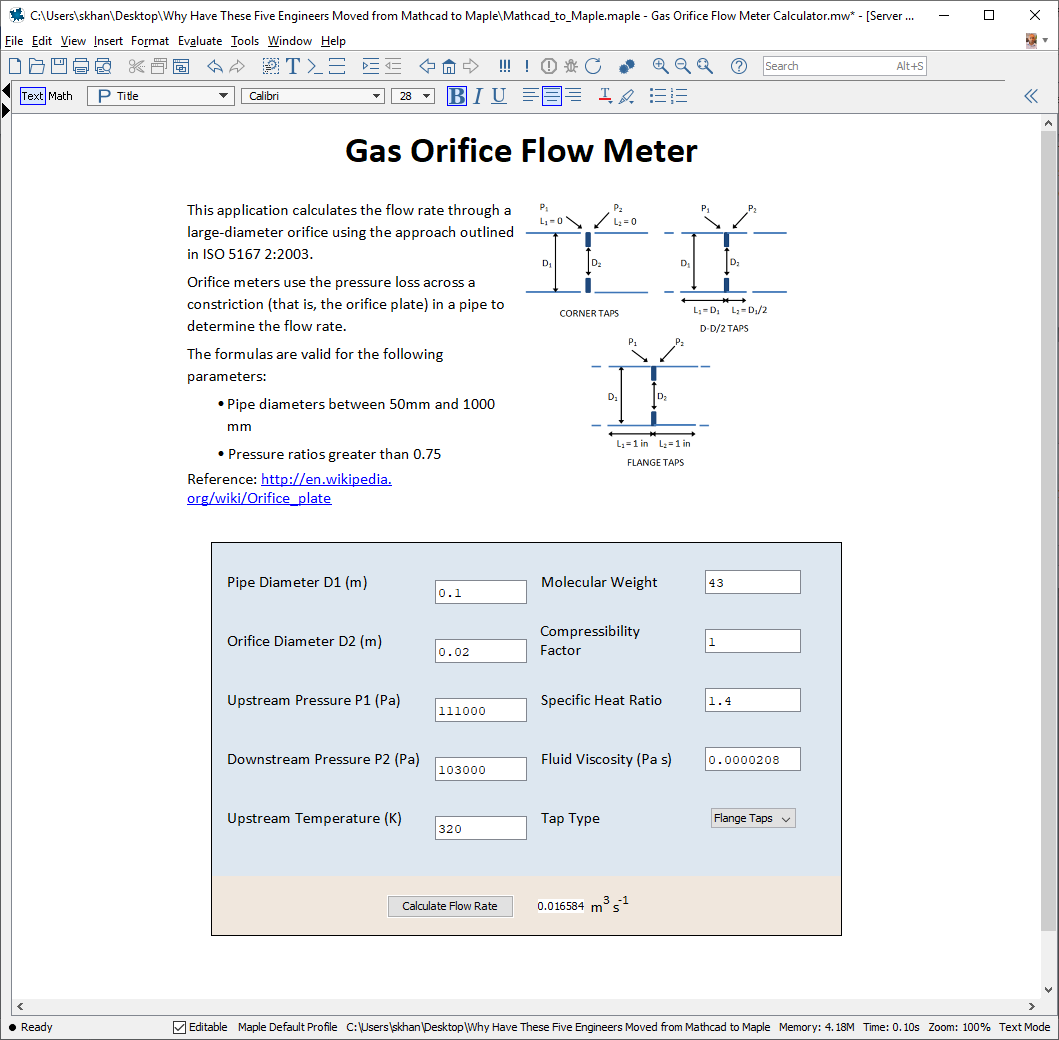Expand the Title paragraph style dropdown

tap(224, 96)
